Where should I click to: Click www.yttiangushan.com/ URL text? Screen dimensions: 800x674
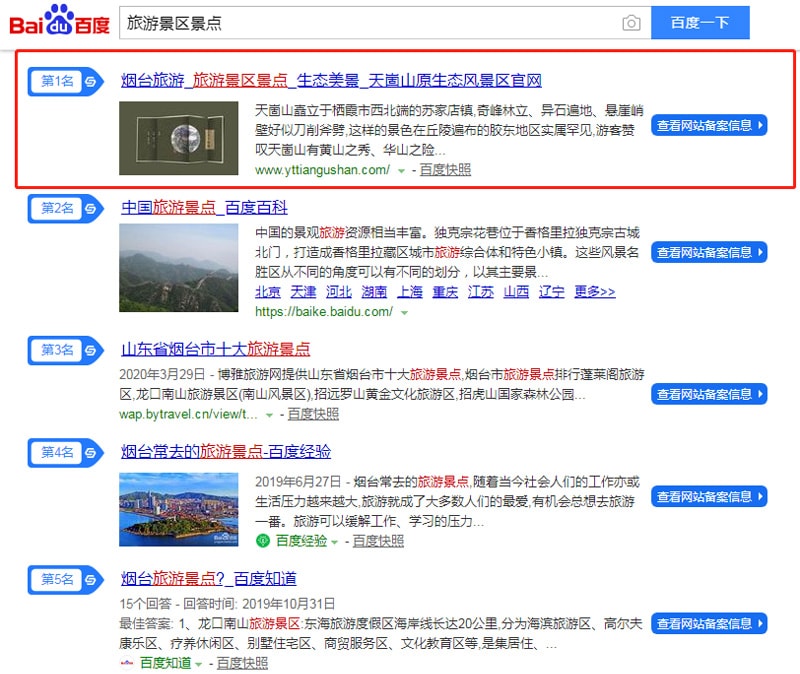click(x=322, y=170)
